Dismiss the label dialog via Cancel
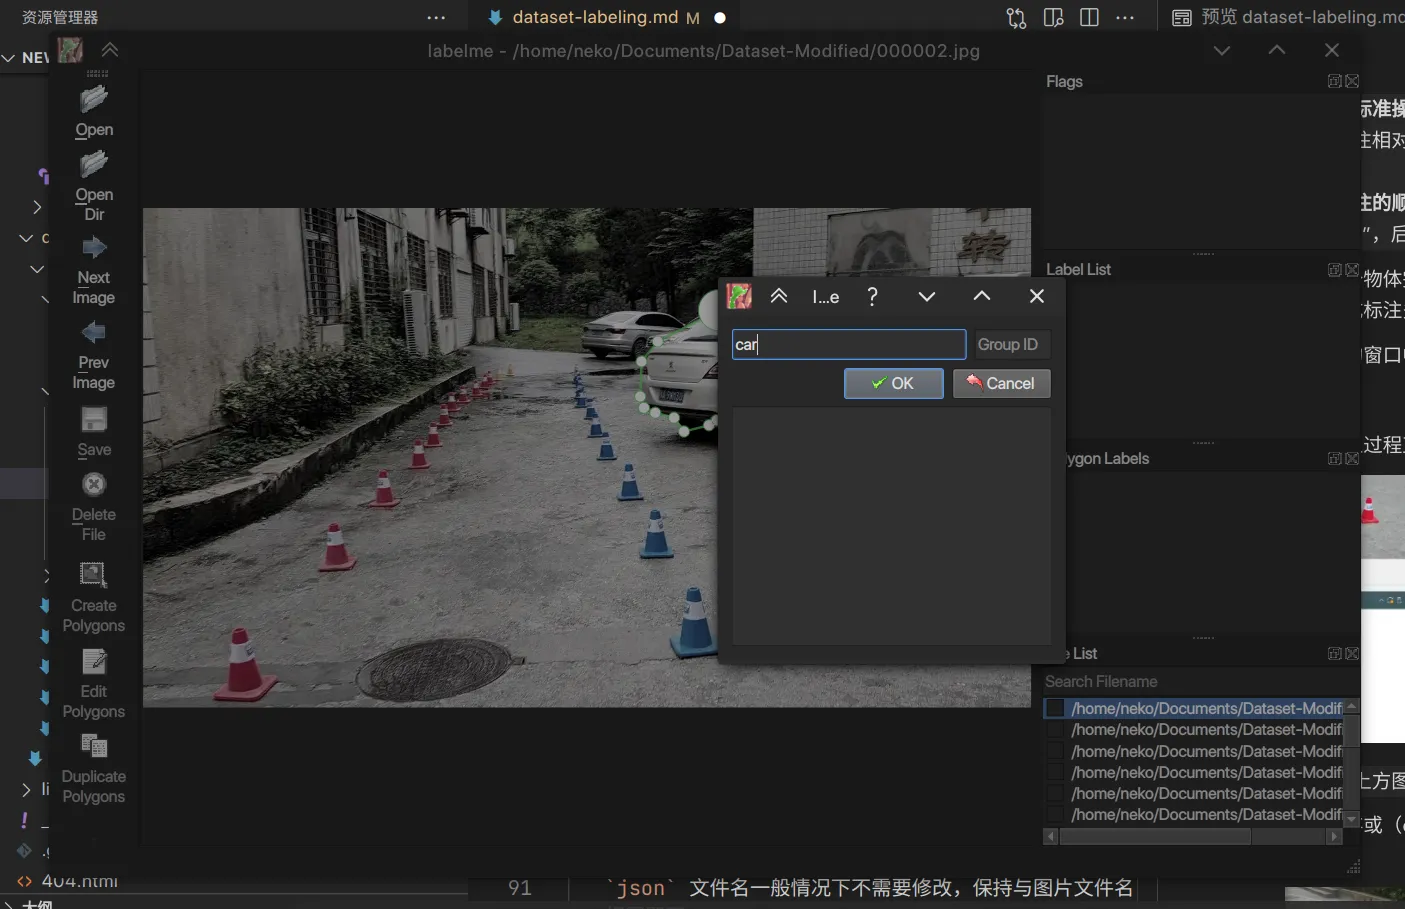The width and height of the screenshot is (1405, 909). 1001,383
